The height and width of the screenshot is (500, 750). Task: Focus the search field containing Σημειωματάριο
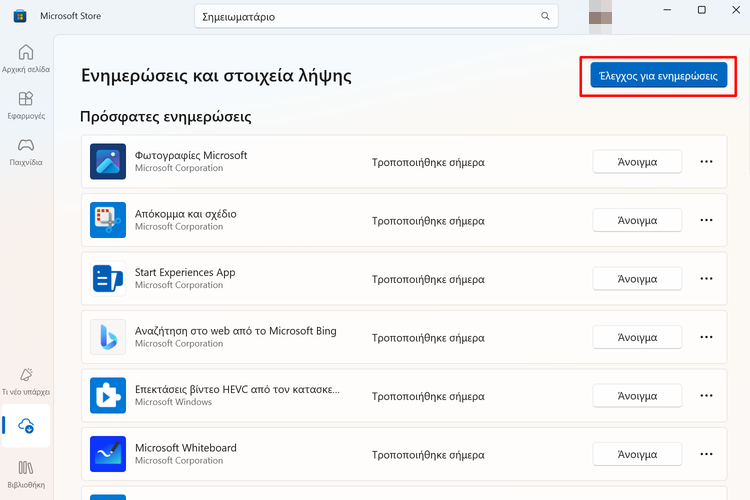[376, 16]
